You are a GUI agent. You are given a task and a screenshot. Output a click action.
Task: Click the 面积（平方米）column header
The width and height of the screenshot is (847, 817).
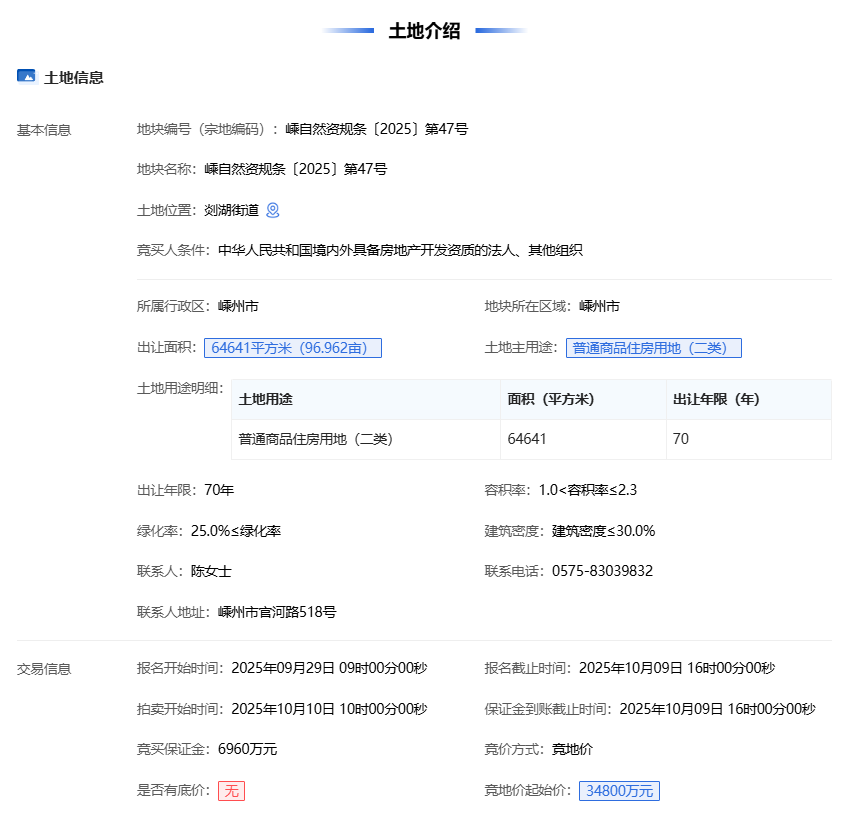click(x=551, y=399)
